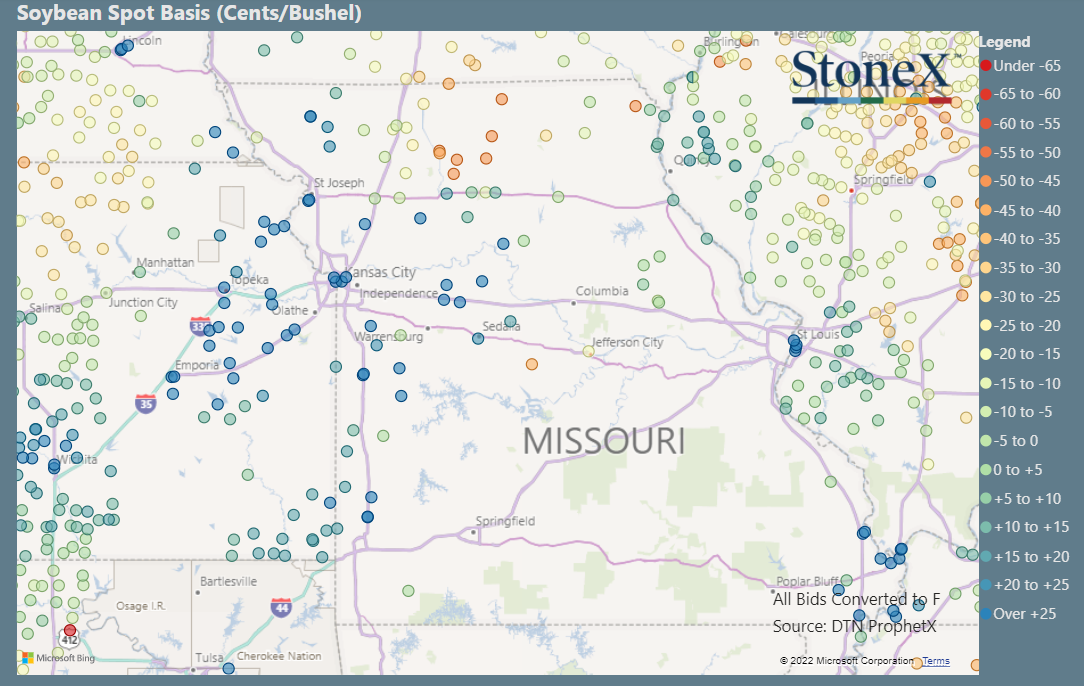Click the Osage I.R. label

(141, 606)
